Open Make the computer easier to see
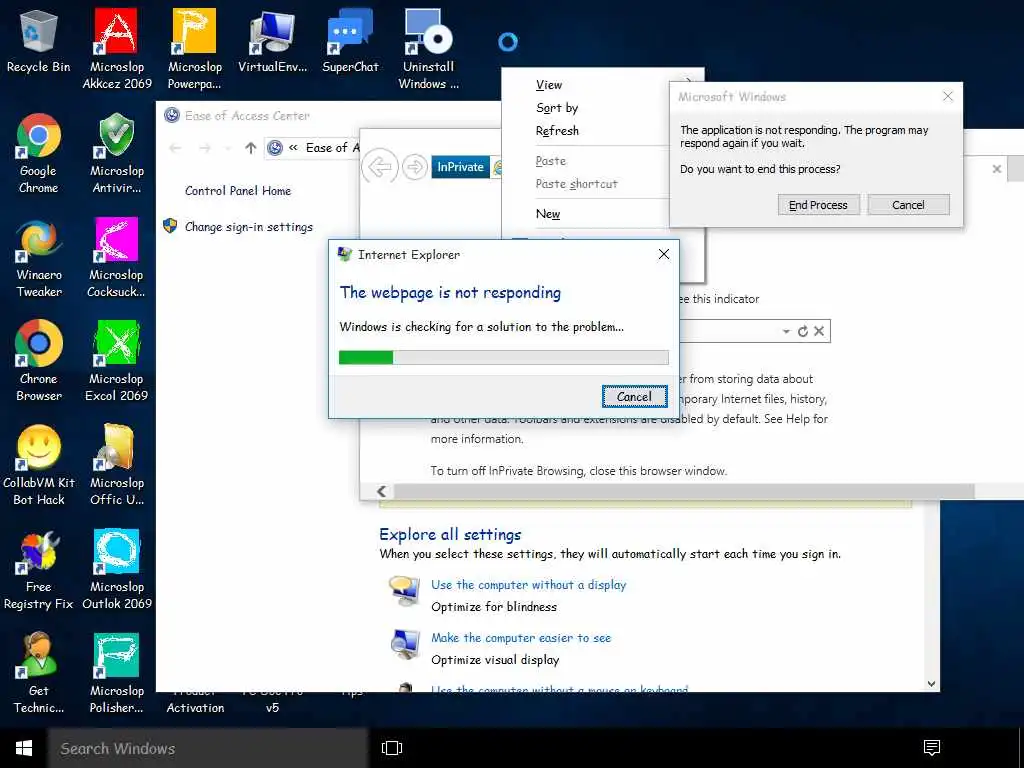Viewport: 1024px width, 768px height. coord(521,637)
